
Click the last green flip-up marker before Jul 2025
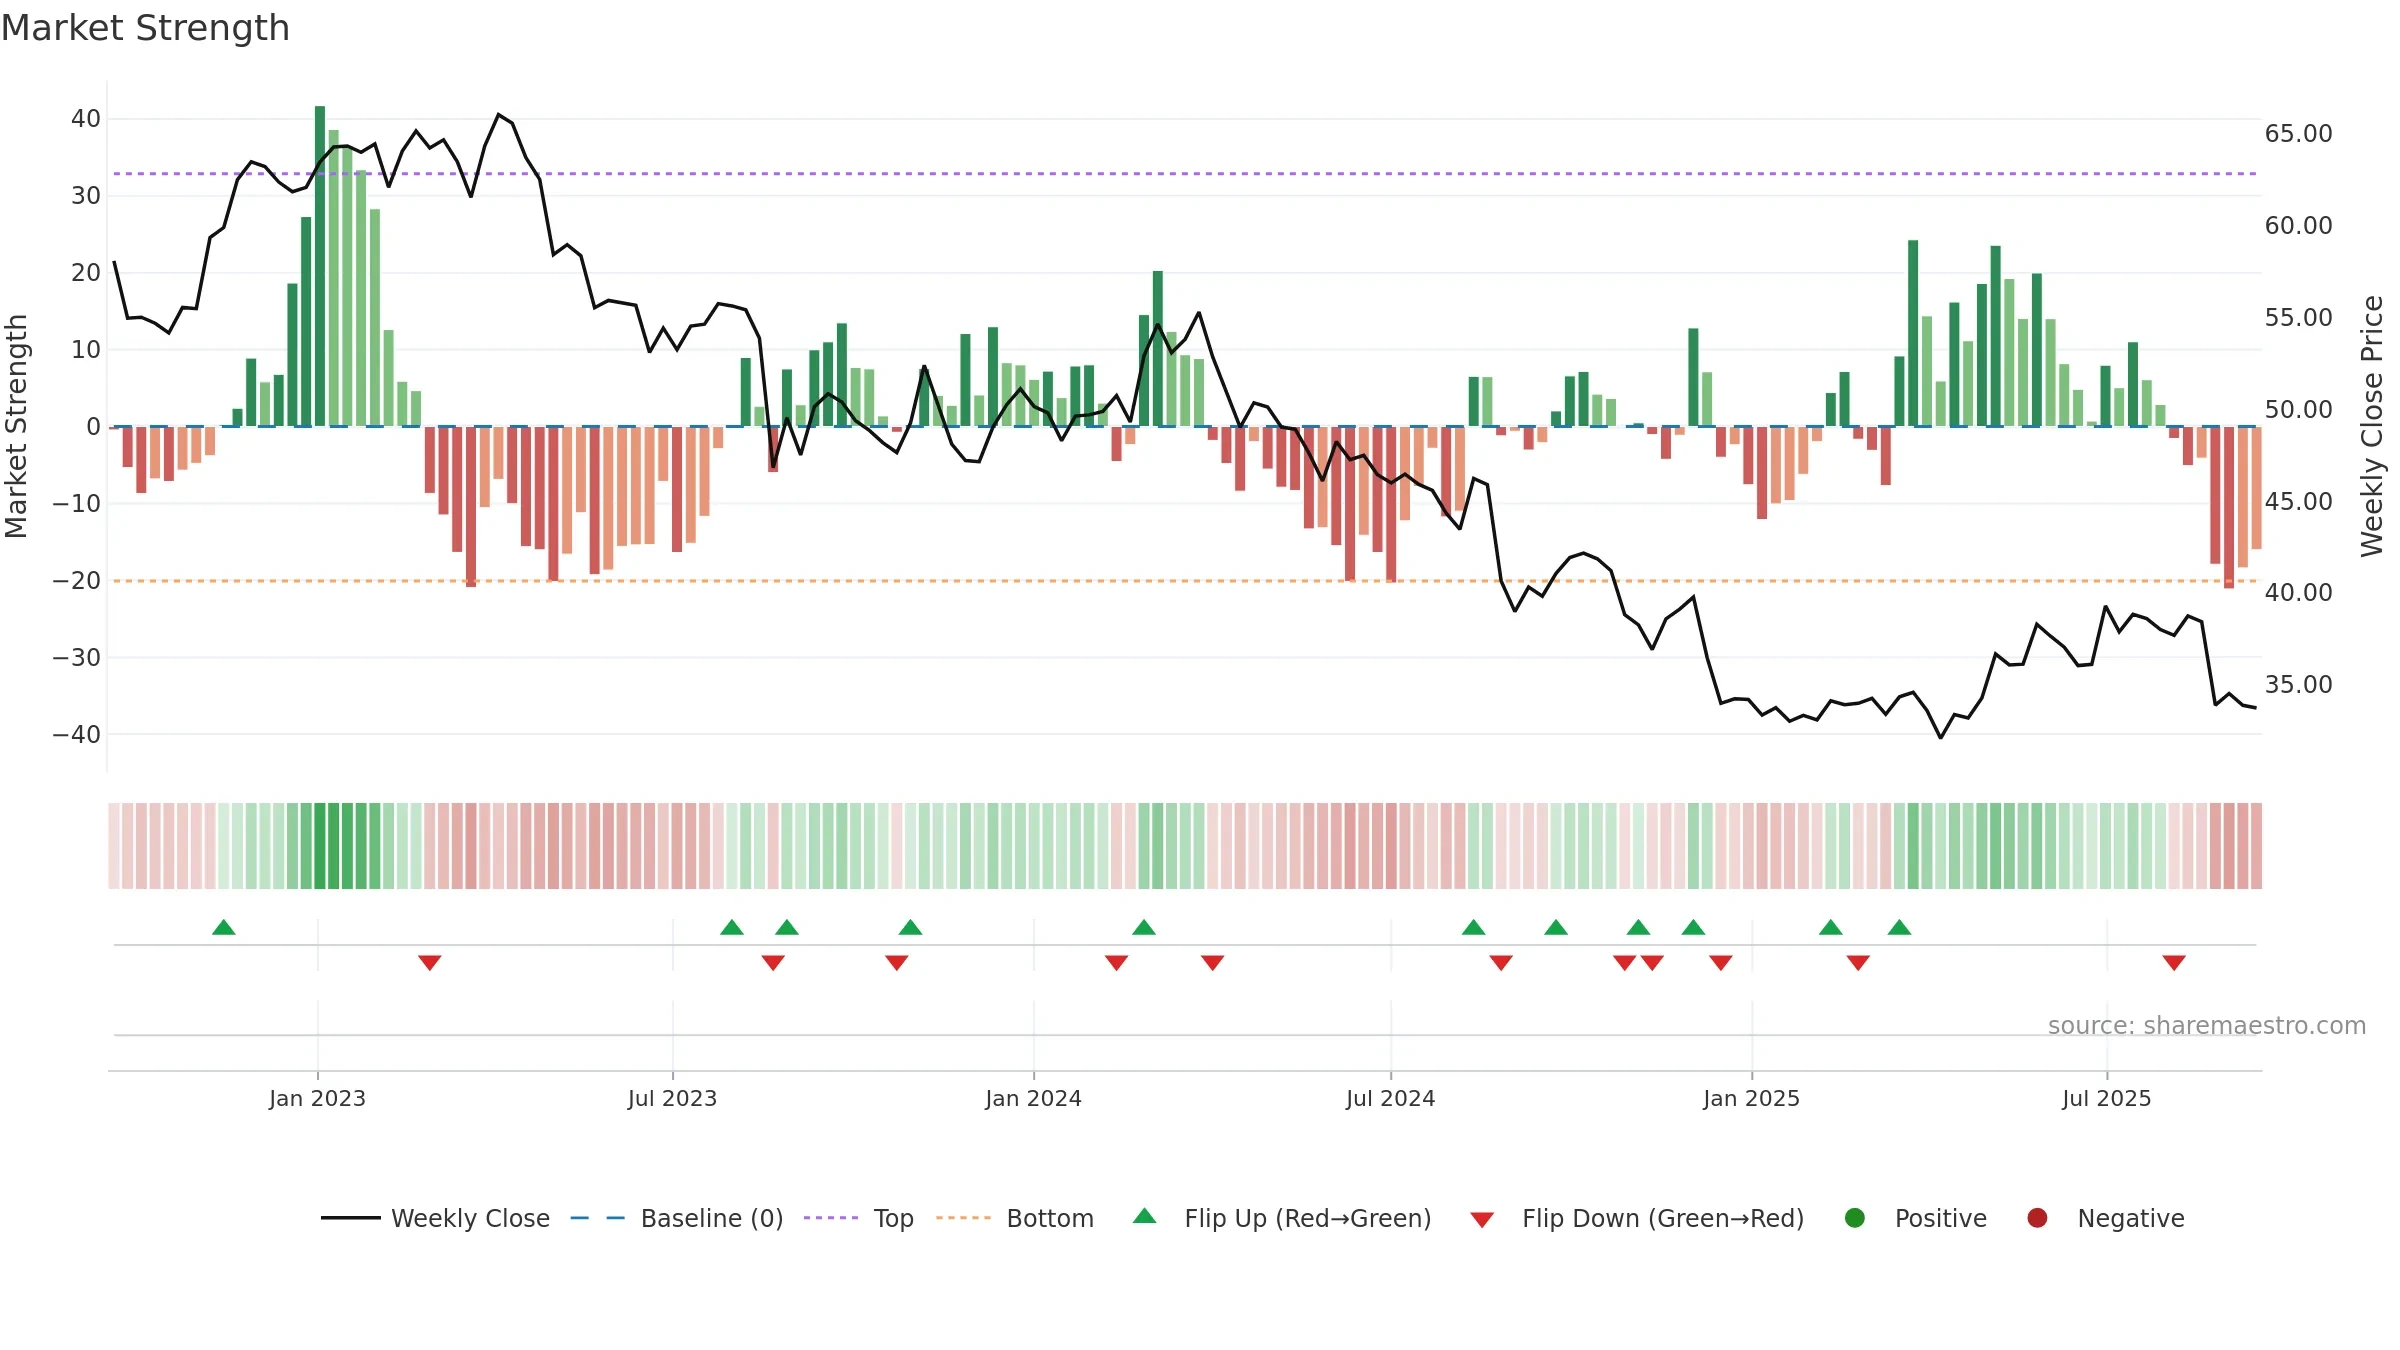point(1900,927)
